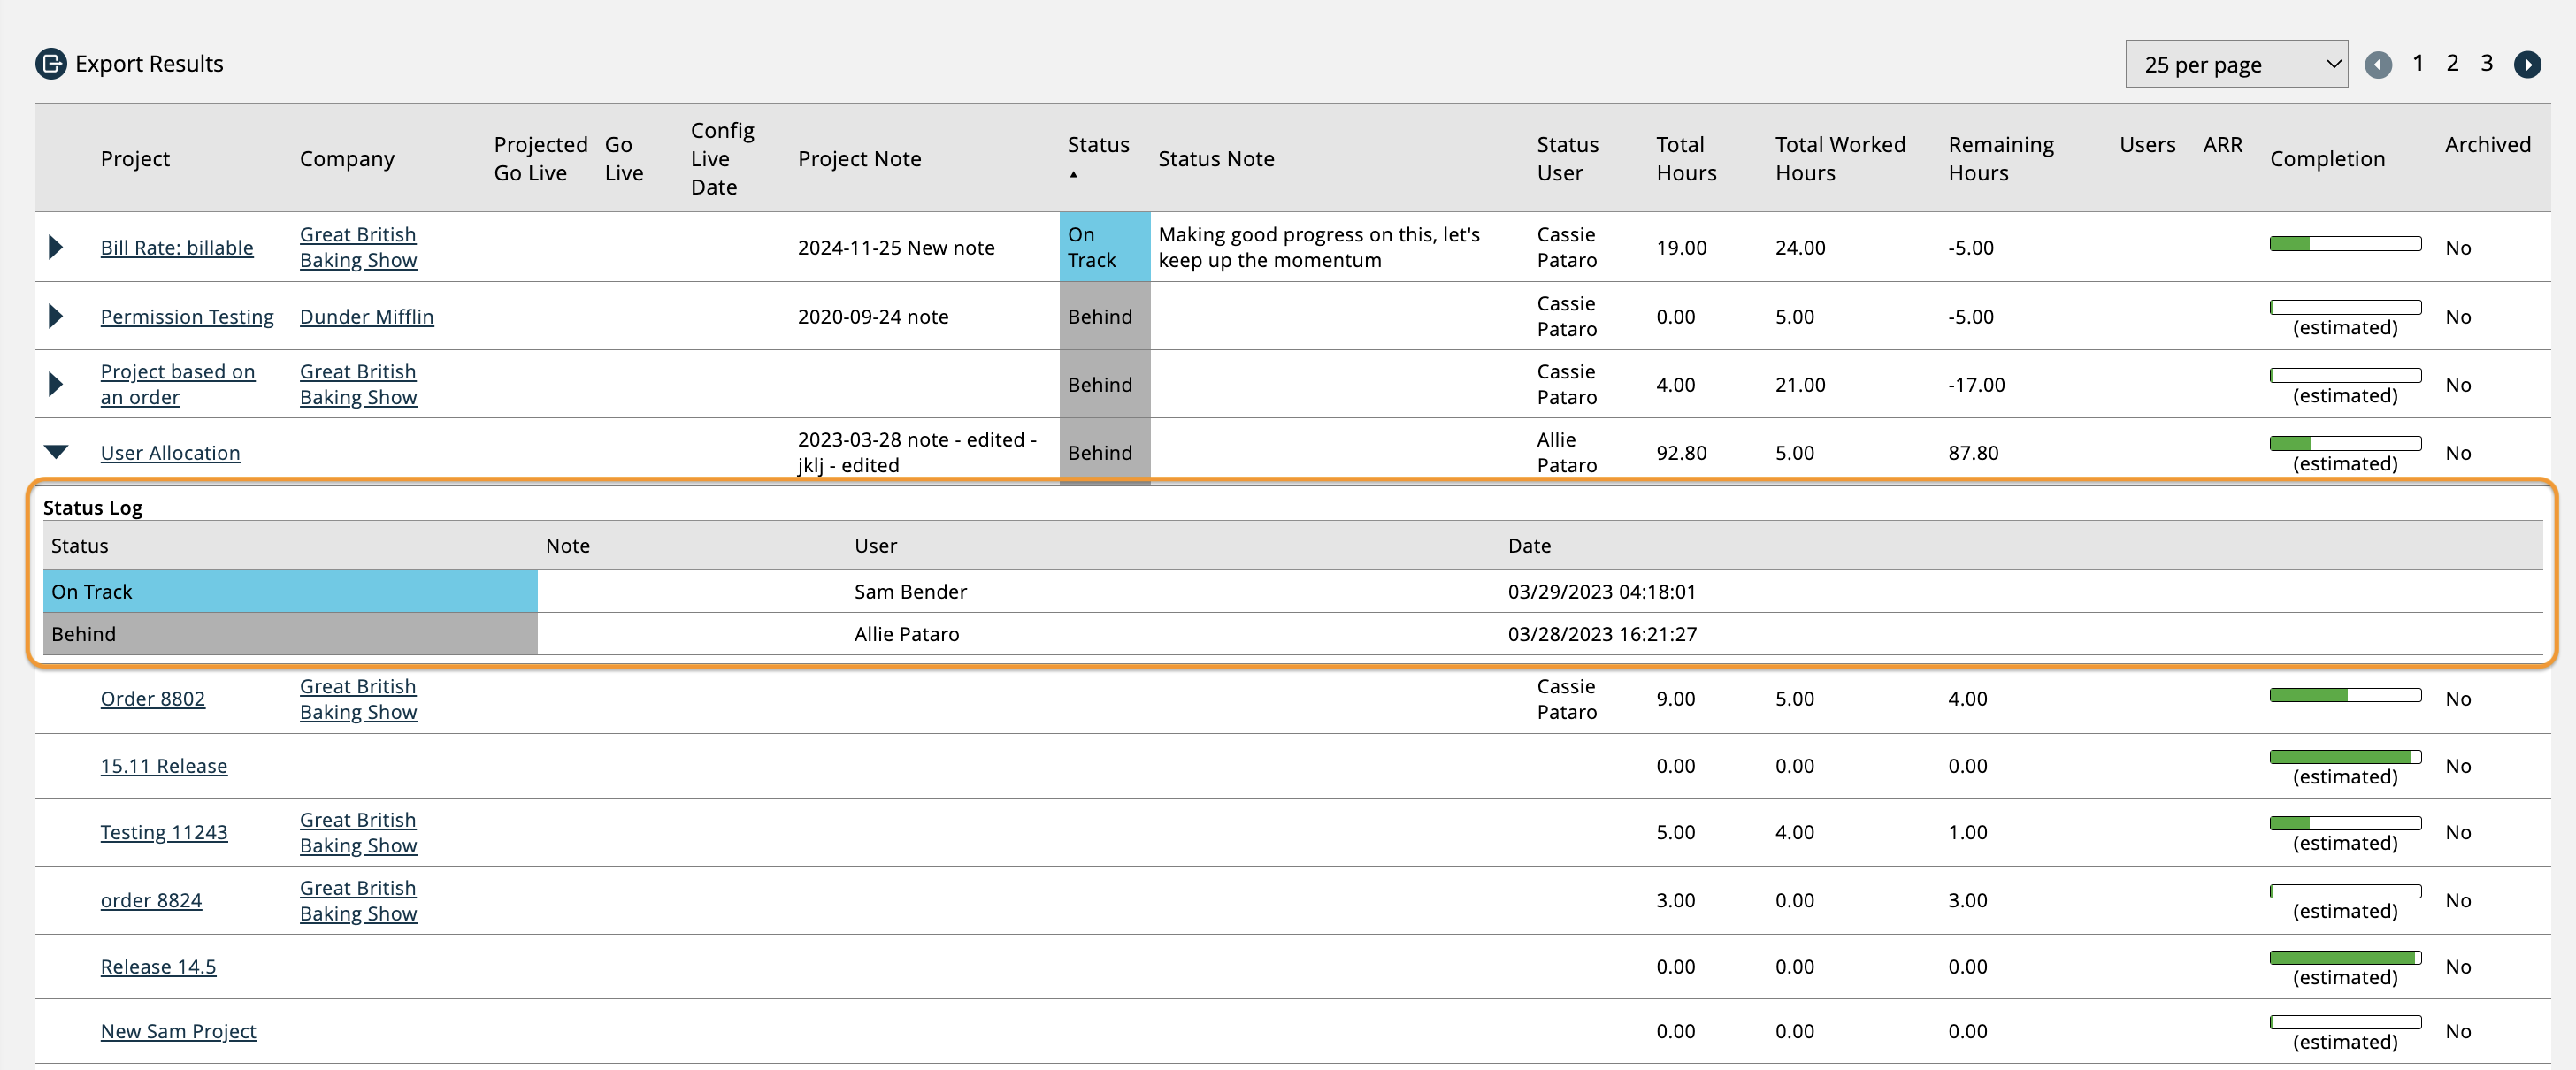This screenshot has width=2576, height=1070.
Task: Click the Export Results icon
Action: tap(50, 64)
